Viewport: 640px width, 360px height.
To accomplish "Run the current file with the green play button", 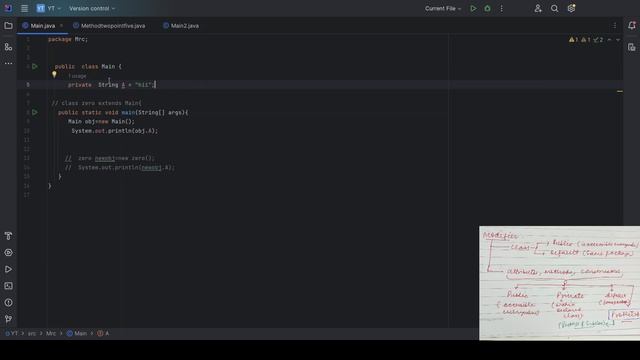I will (x=473, y=8).
